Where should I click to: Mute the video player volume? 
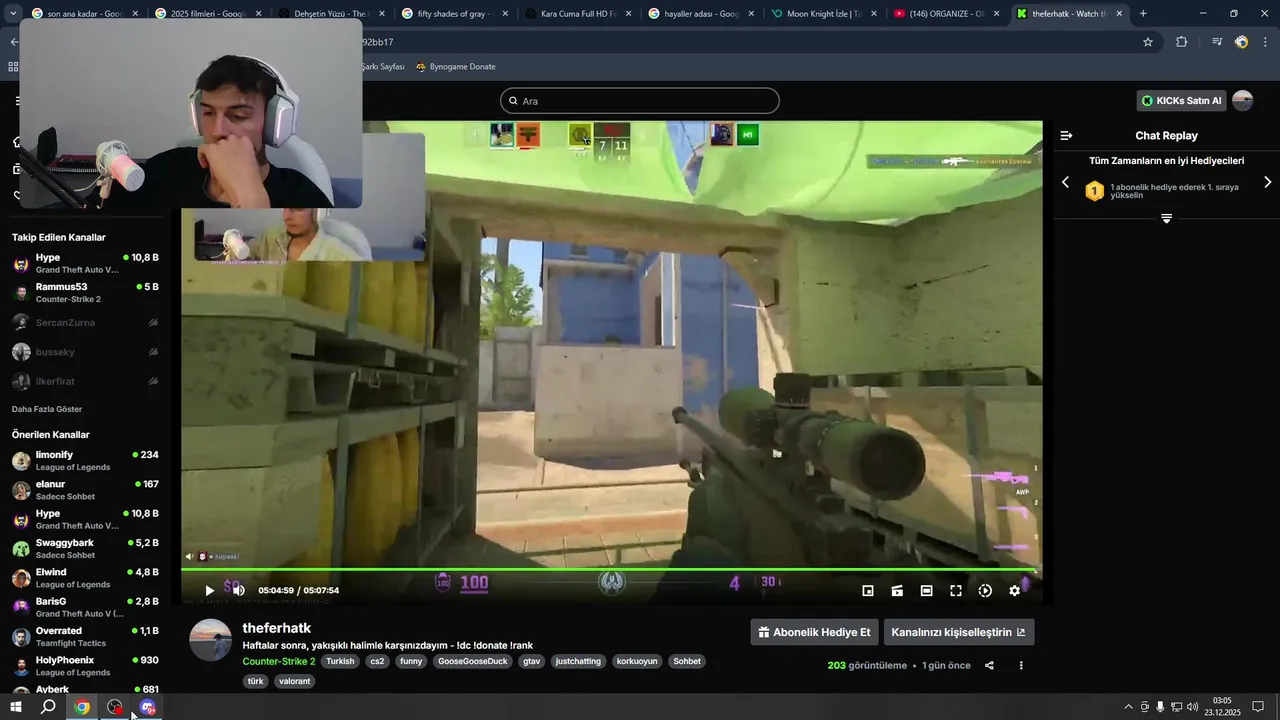click(238, 591)
